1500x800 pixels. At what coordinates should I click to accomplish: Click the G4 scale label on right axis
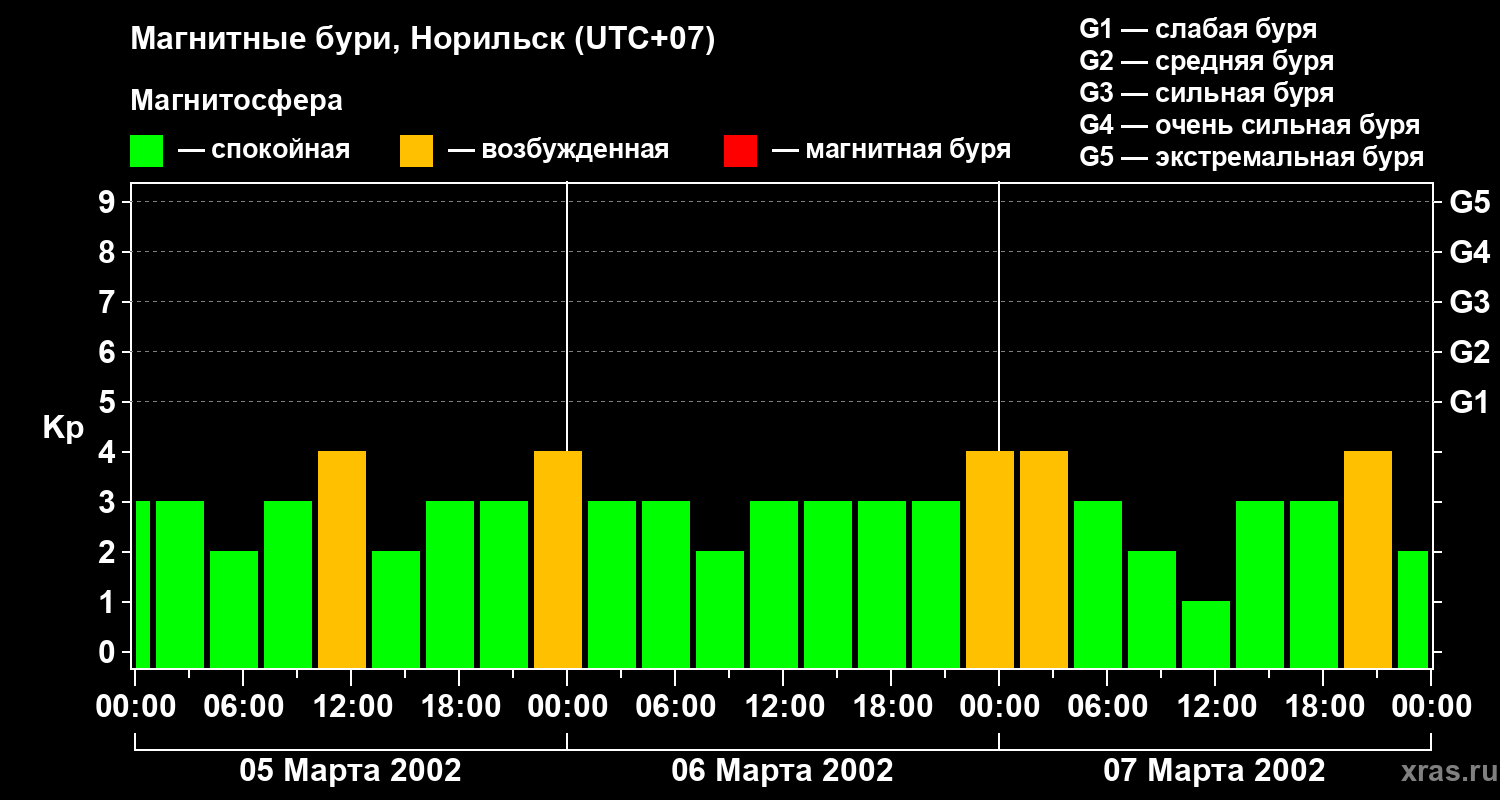(x=1469, y=252)
